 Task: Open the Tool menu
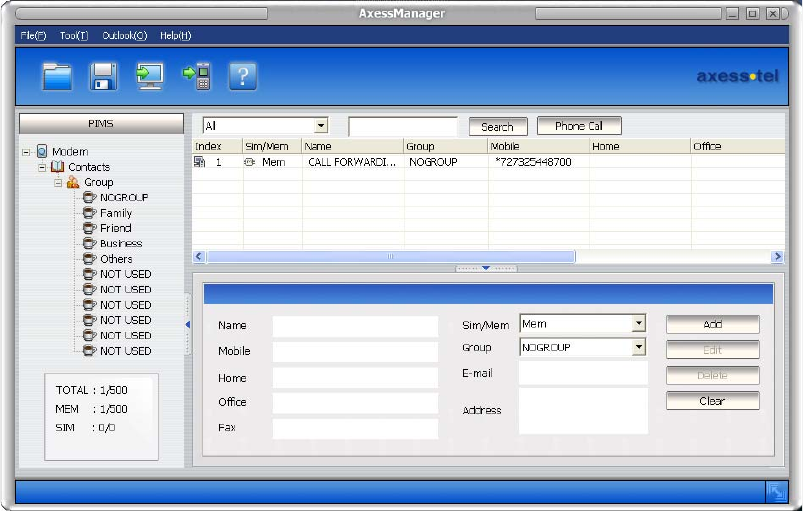click(x=74, y=35)
